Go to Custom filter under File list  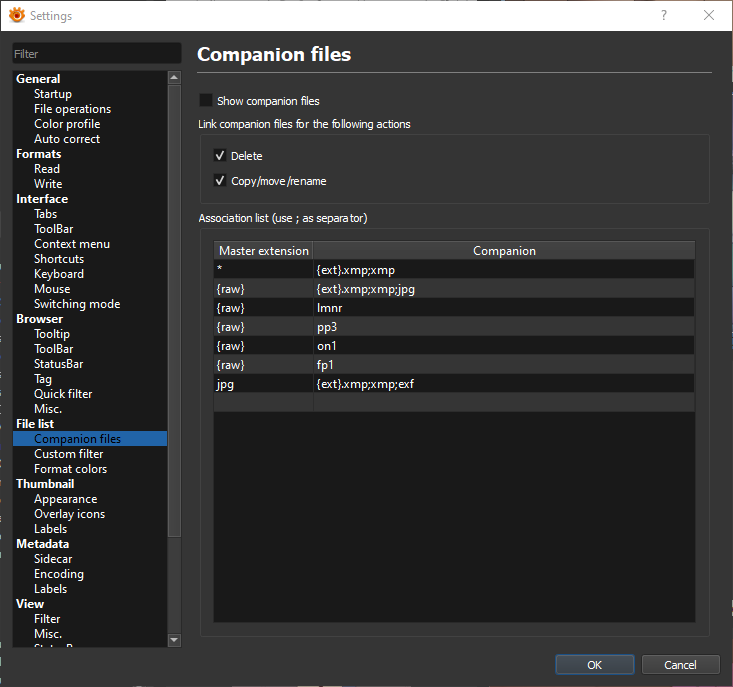coord(68,454)
